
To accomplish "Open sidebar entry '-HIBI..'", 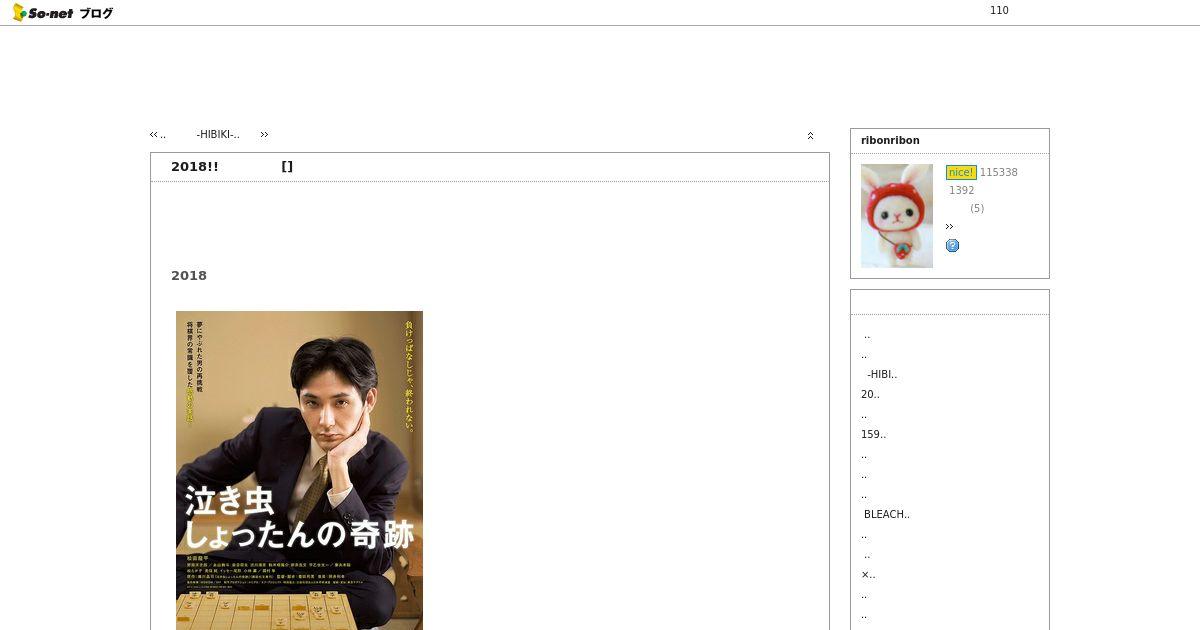I will coord(882,374).
